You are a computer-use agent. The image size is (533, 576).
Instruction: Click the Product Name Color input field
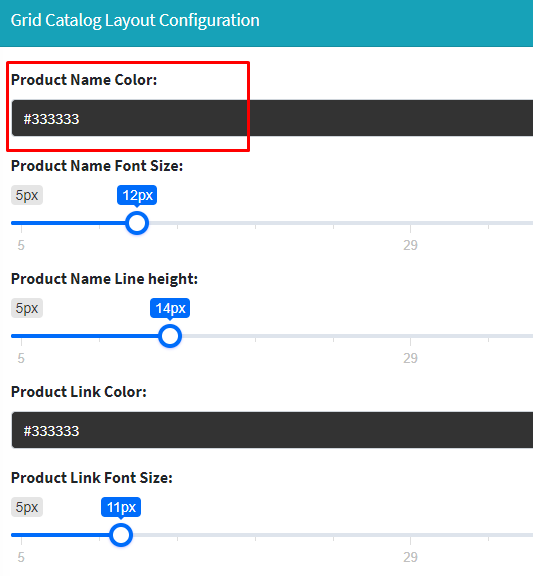point(272,118)
